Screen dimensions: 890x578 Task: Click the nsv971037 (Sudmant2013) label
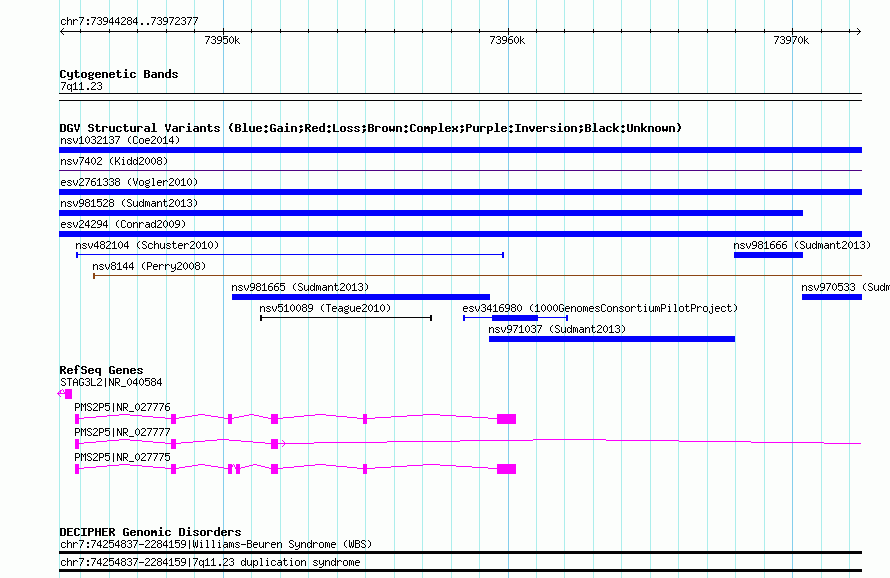(x=557, y=329)
